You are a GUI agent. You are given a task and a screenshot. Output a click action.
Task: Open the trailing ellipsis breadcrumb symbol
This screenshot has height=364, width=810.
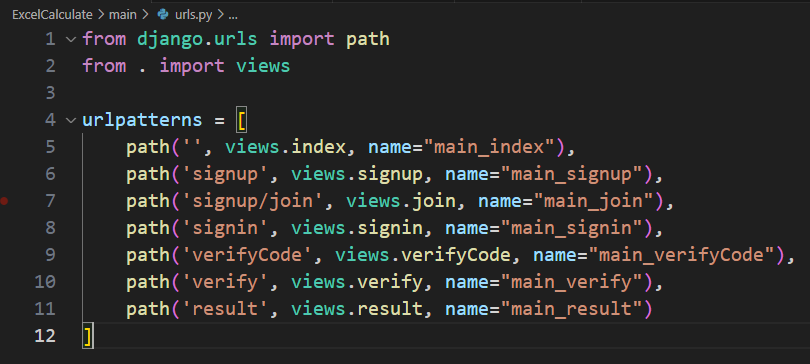pos(232,15)
